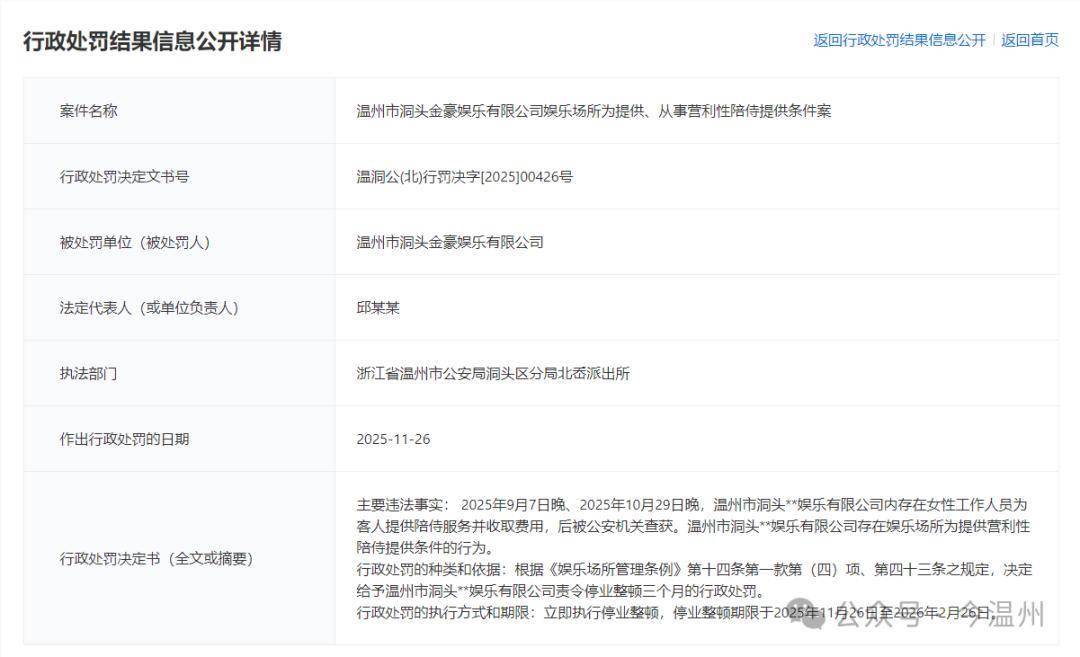Click the 浙江省温州市公安局洞头区分局北岙派出所 value
This screenshot has width=1080, height=657.
[493, 374]
